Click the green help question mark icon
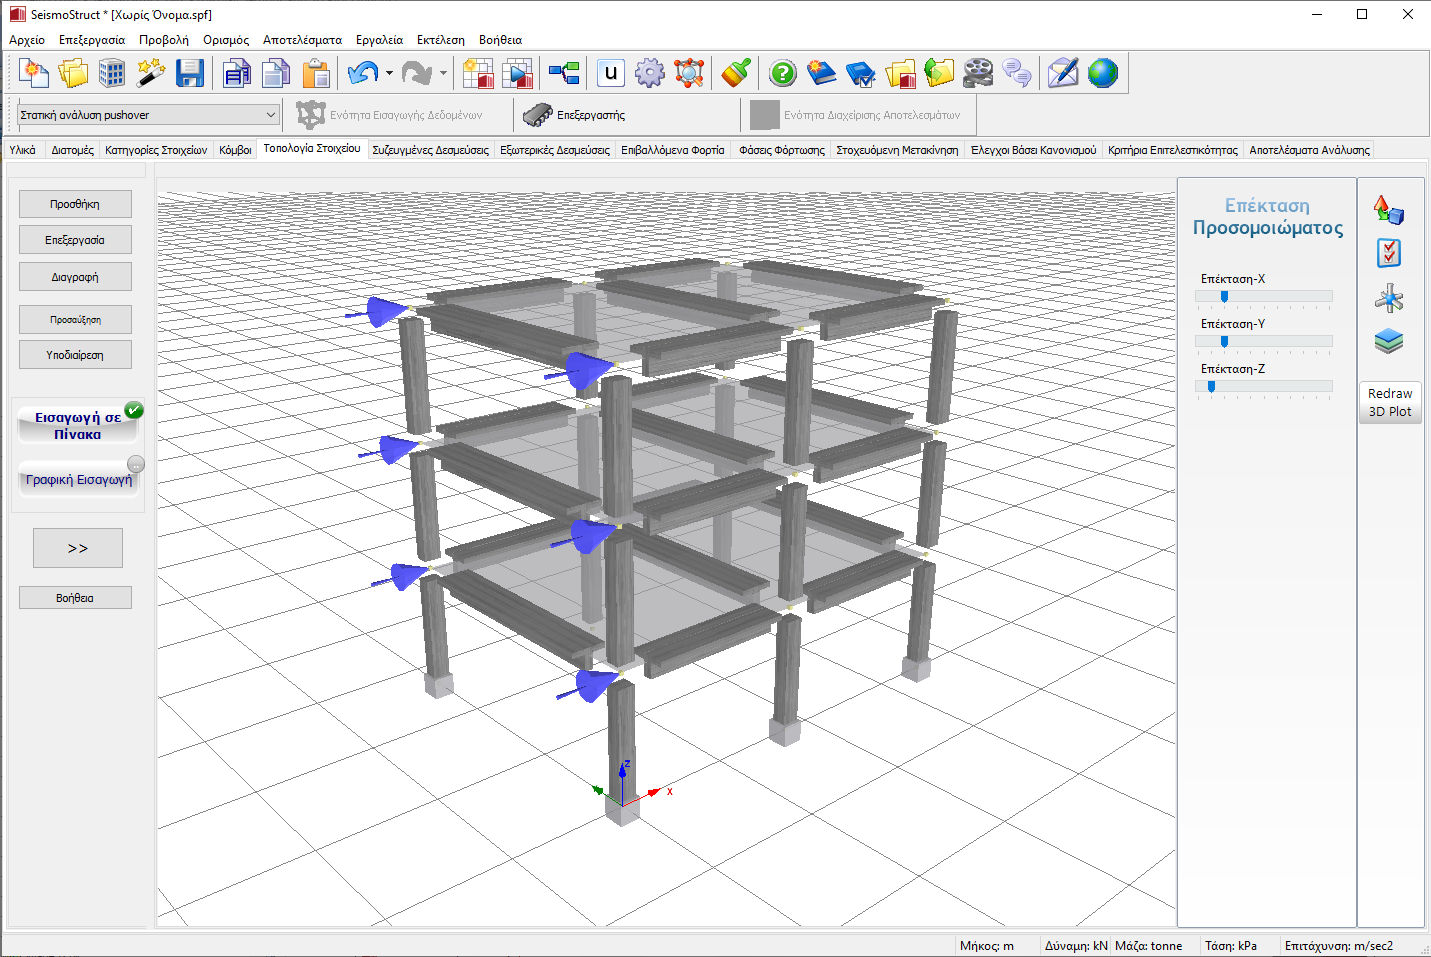The width and height of the screenshot is (1431, 957). point(783,73)
